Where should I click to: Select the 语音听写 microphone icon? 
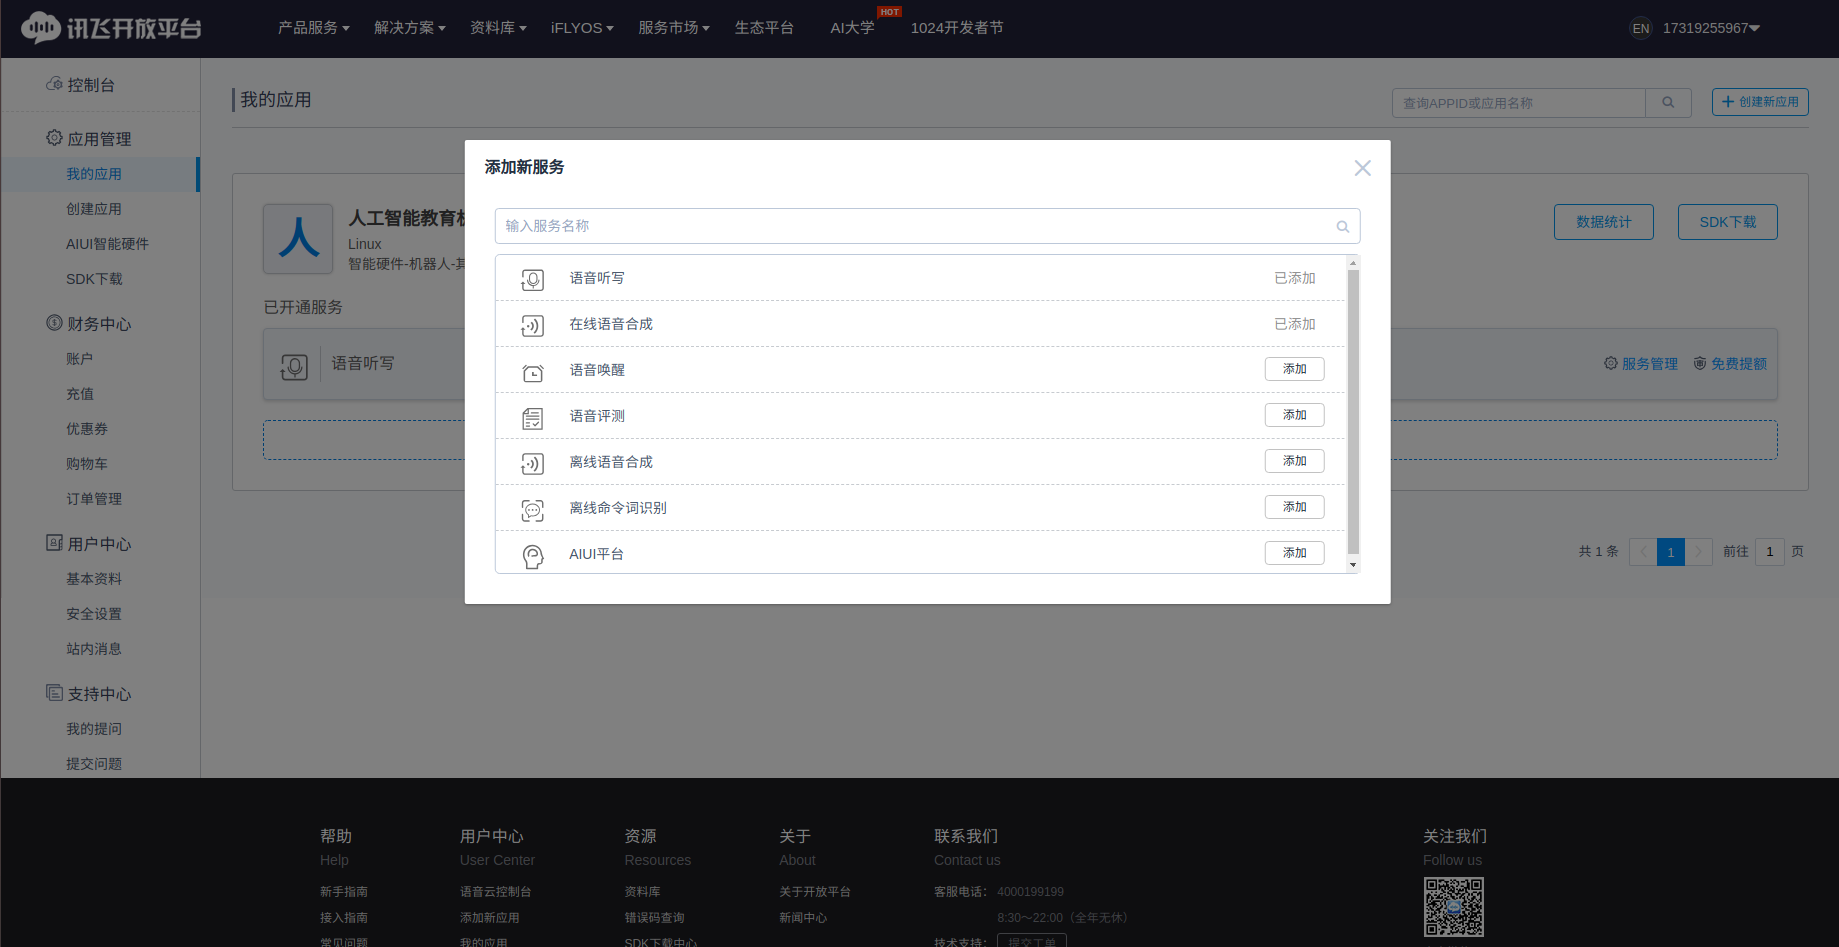pyautogui.click(x=532, y=279)
